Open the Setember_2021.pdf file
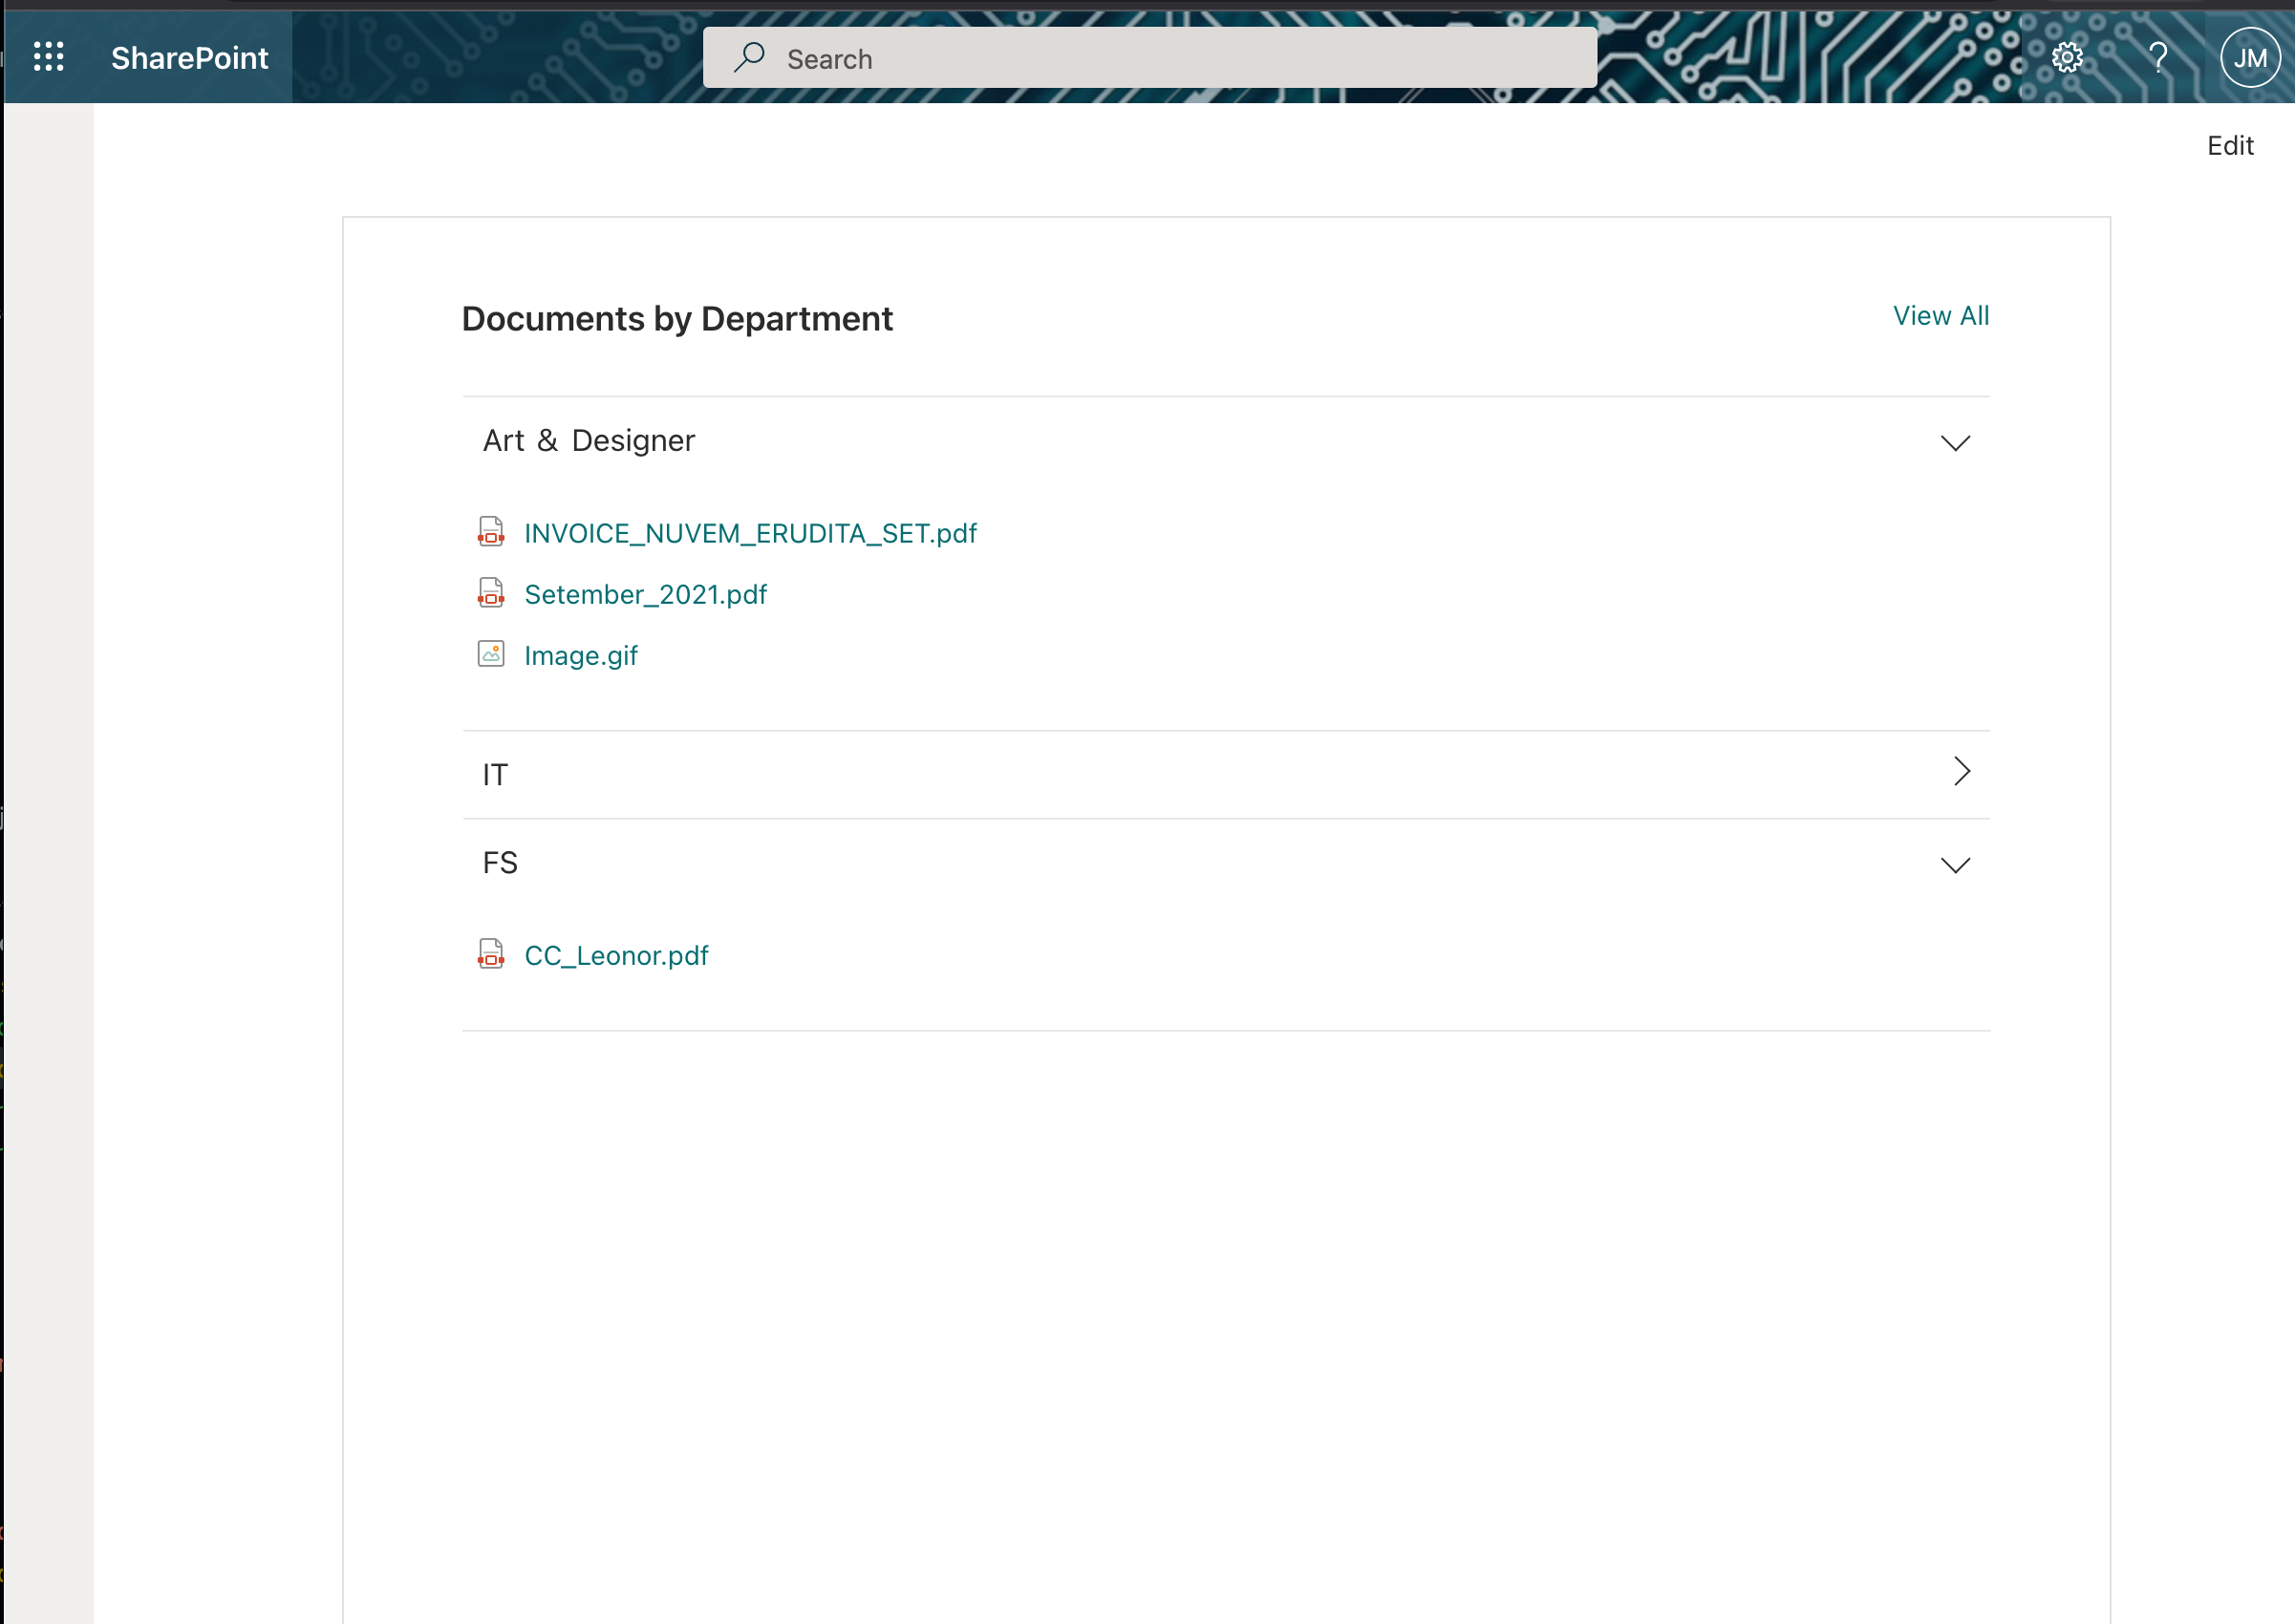 (x=645, y=594)
